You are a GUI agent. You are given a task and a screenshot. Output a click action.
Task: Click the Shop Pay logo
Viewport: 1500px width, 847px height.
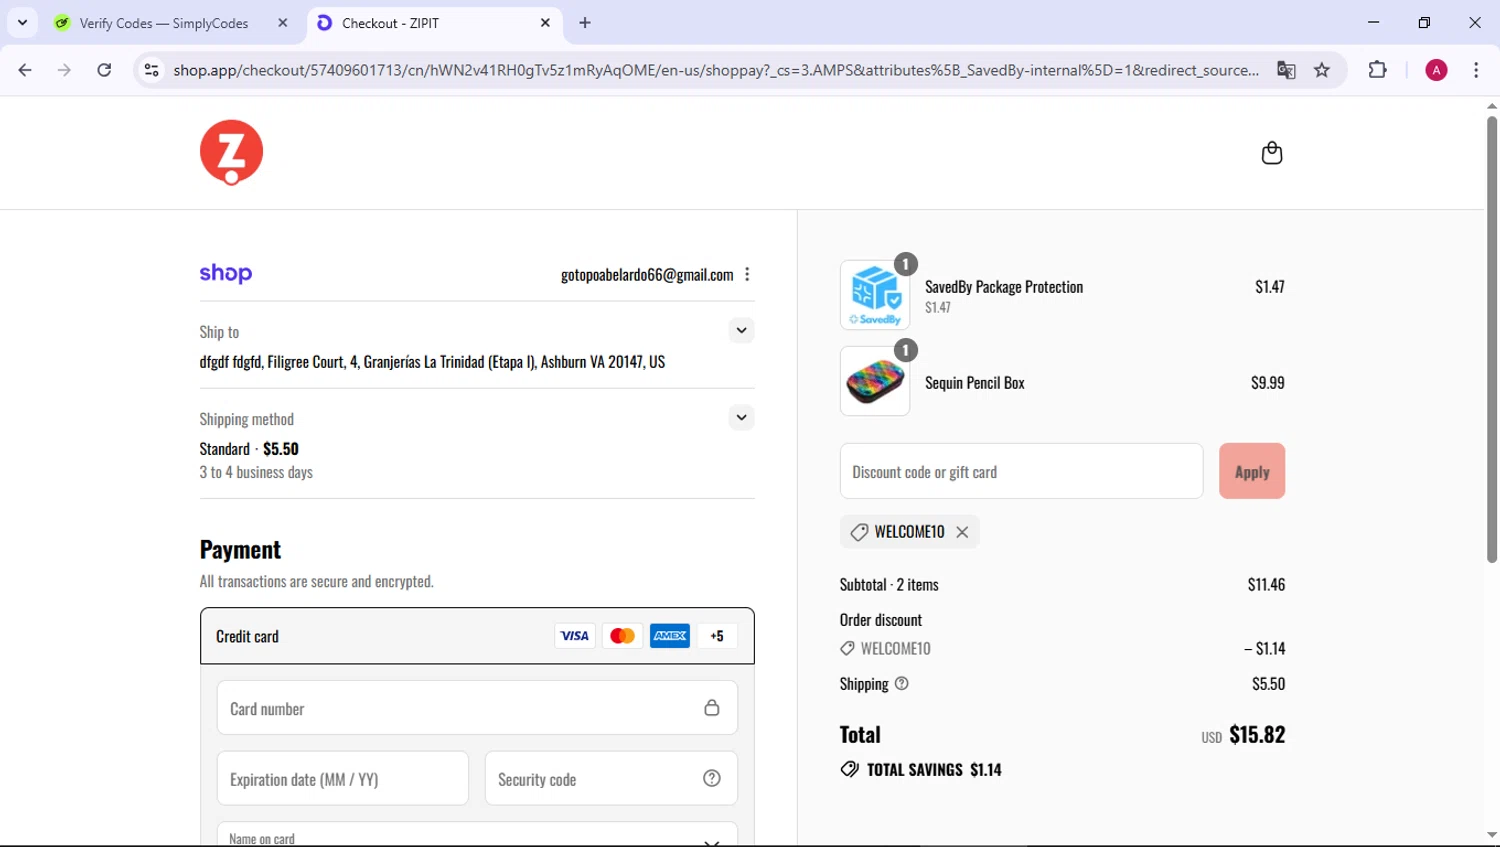click(226, 273)
